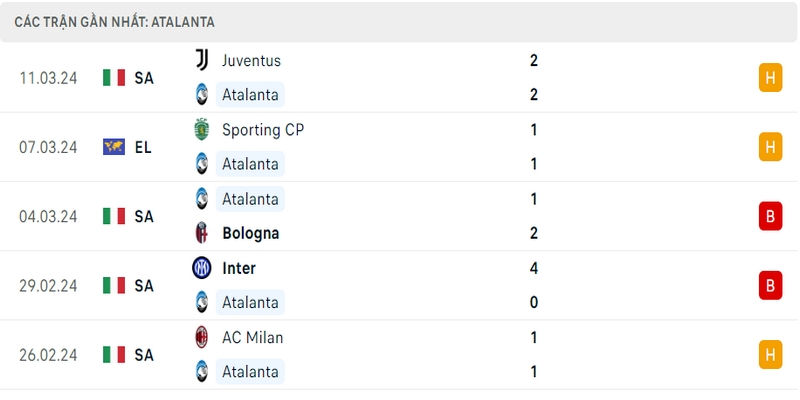Click Atalanta crest in the Juventus match

point(202,95)
